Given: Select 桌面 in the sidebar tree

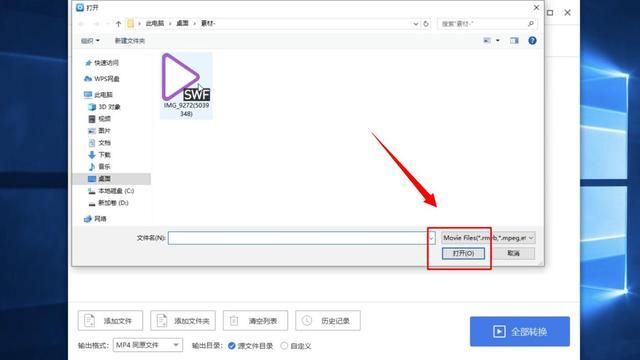Looking at the screenshot, I should point(111,179).
